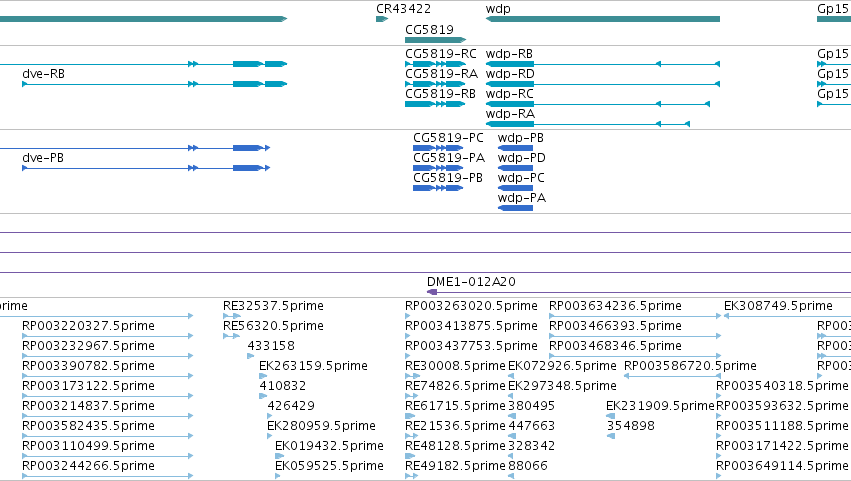The height and width of the screenshot is (481, 851).
Task: Select RP003582435.5prime EST label
Action: pyautogui.click(x=88, y=426)
